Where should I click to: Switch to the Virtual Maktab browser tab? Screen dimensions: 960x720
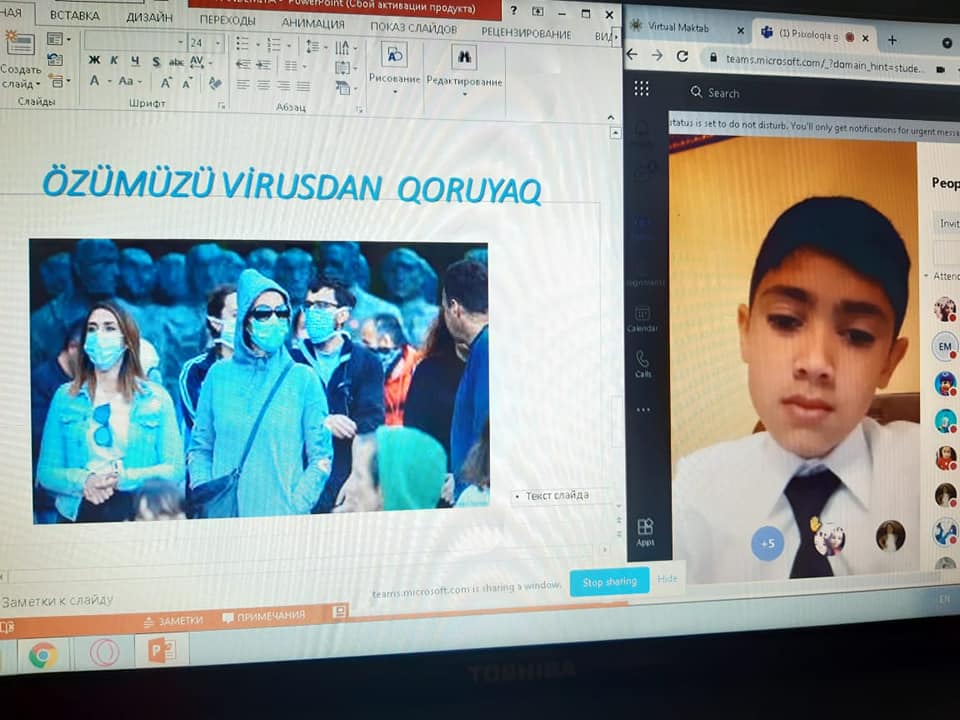(x=686, y=27)
